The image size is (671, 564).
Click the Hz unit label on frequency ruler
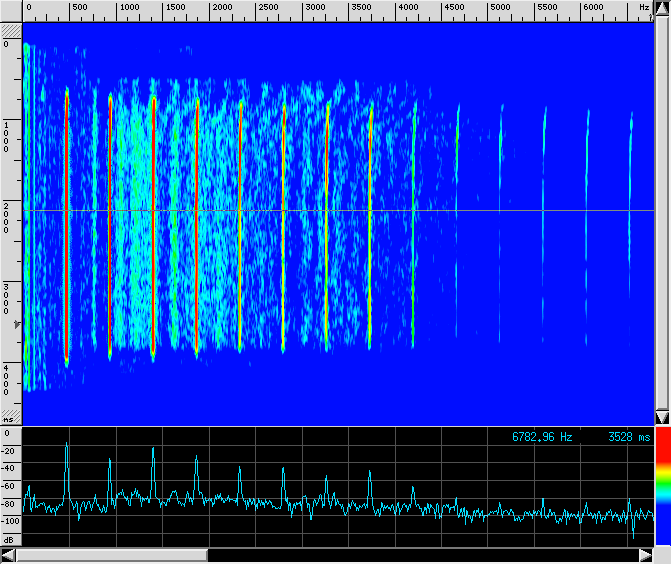644,8
